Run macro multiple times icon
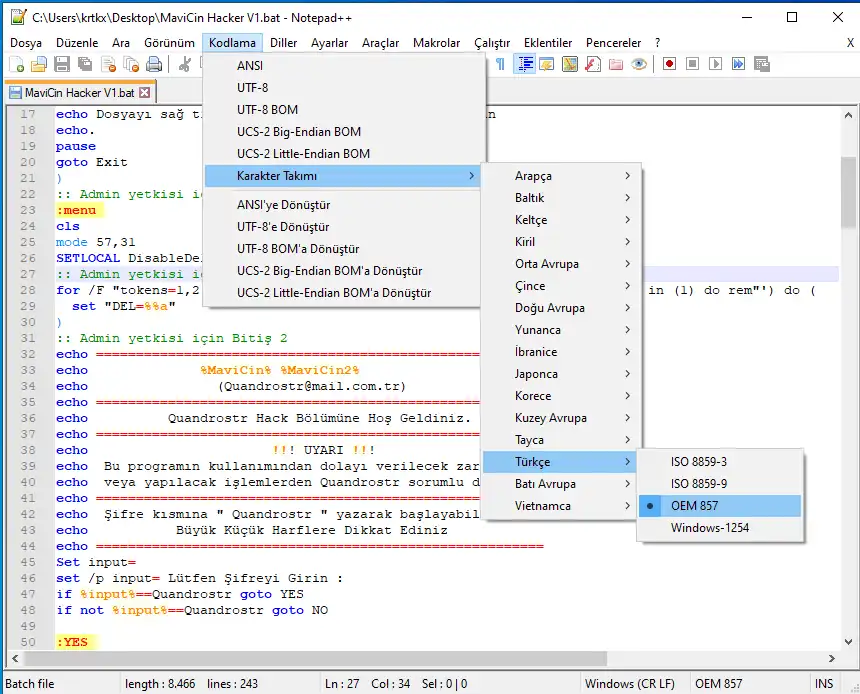This screenshot has width=860, height=694. pos(738,64)
